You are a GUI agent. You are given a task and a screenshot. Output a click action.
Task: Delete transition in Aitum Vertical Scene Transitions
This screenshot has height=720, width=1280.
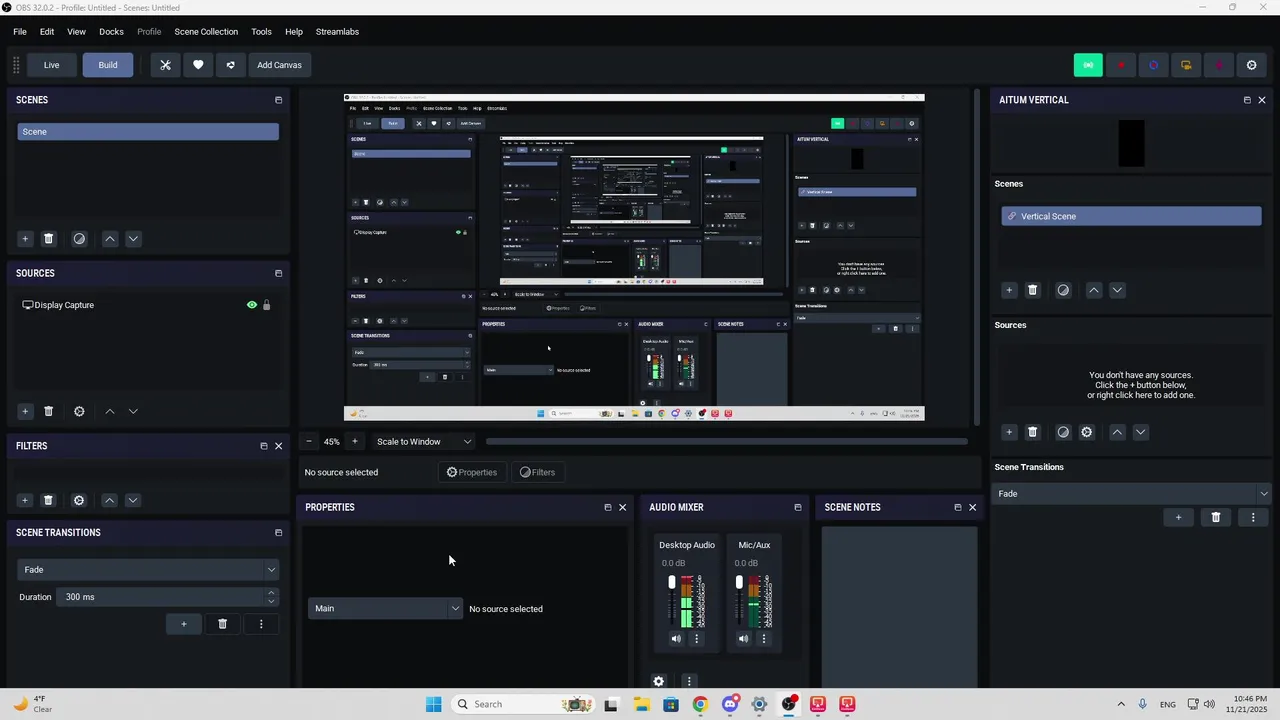1216,517
